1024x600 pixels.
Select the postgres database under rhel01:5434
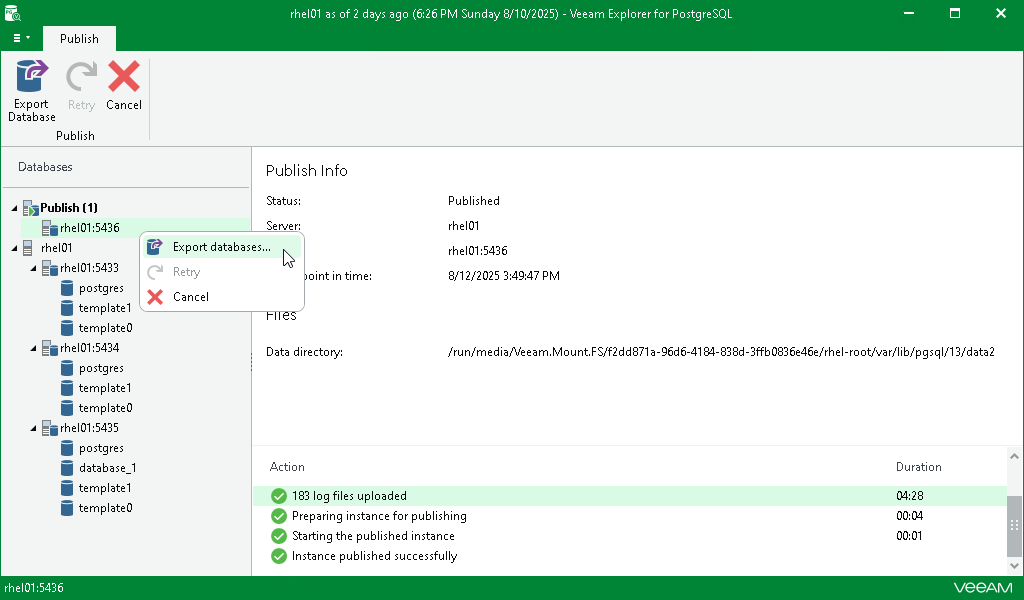point(100,367)
